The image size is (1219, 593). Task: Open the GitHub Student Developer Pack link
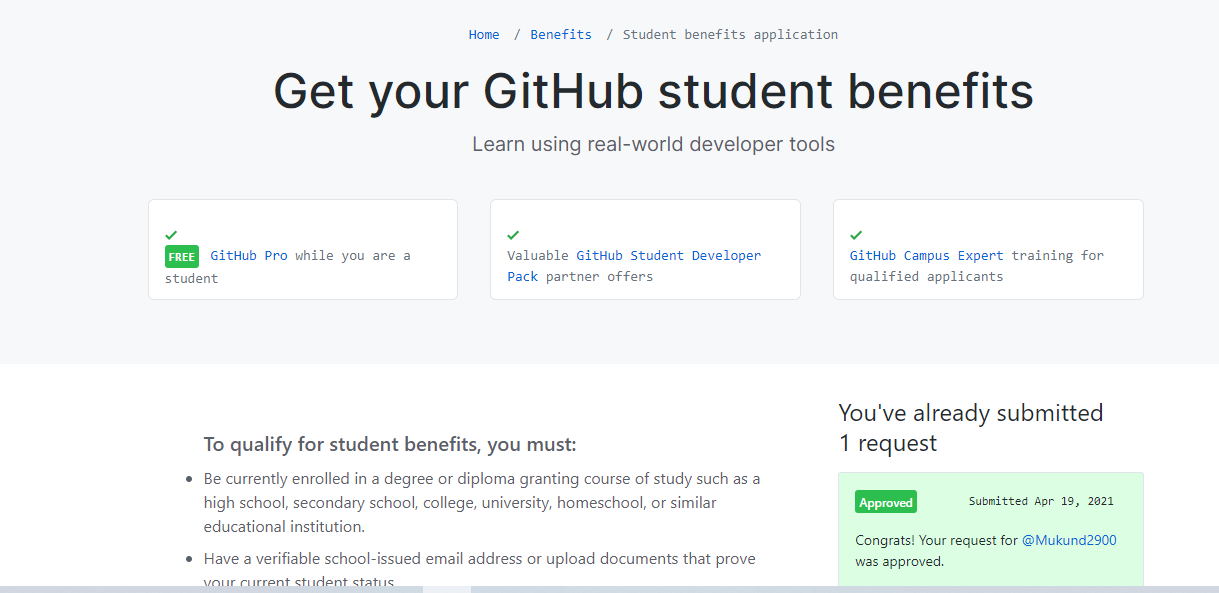(x=668, y=256)
